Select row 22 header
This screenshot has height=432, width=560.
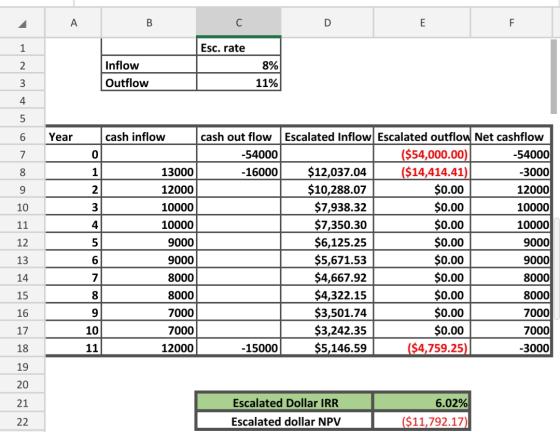tap(22, 422)
